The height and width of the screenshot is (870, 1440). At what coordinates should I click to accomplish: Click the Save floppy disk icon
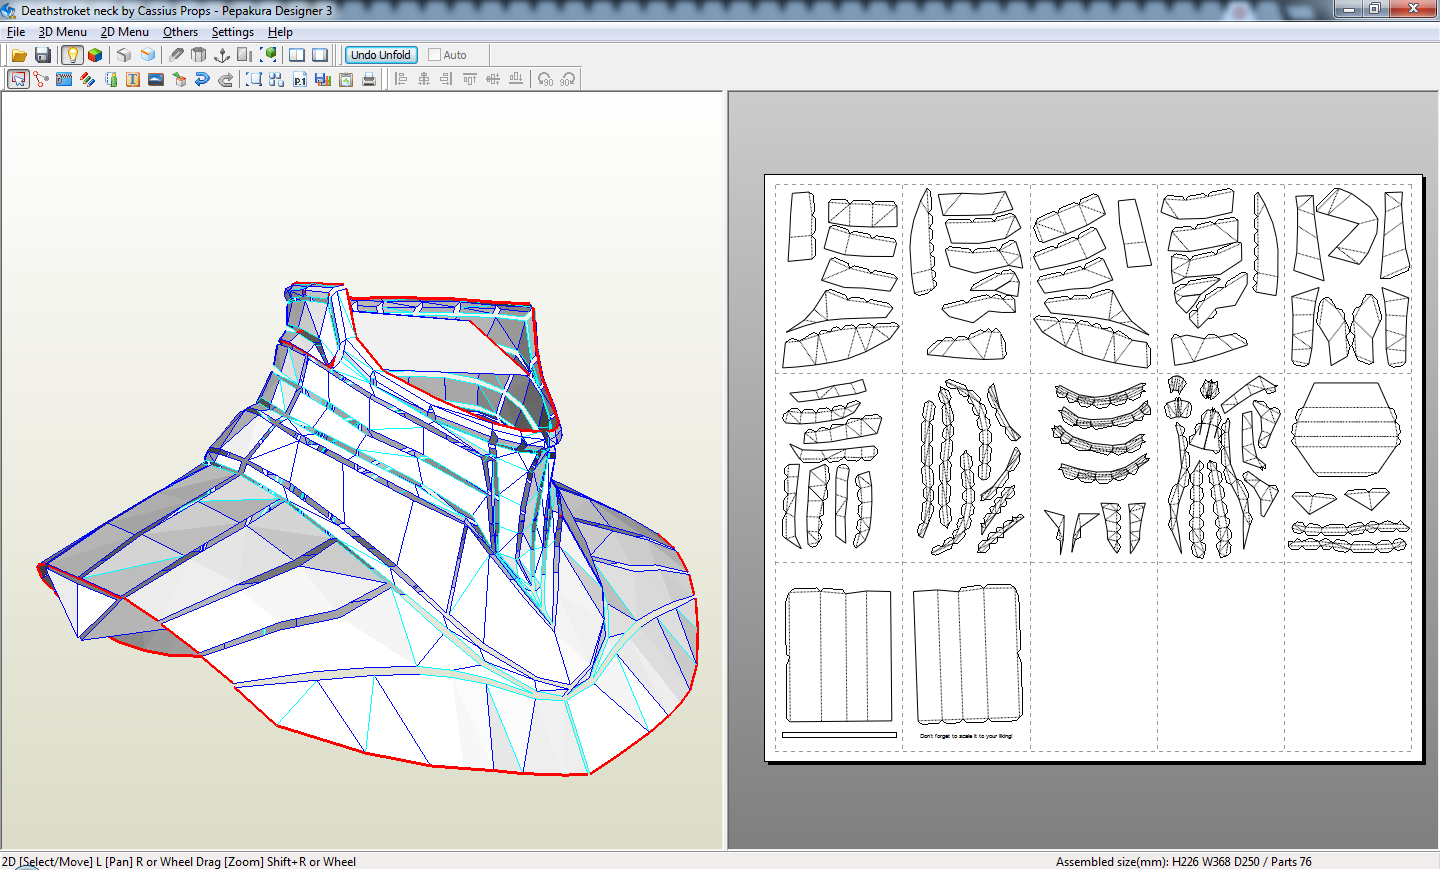43,55
